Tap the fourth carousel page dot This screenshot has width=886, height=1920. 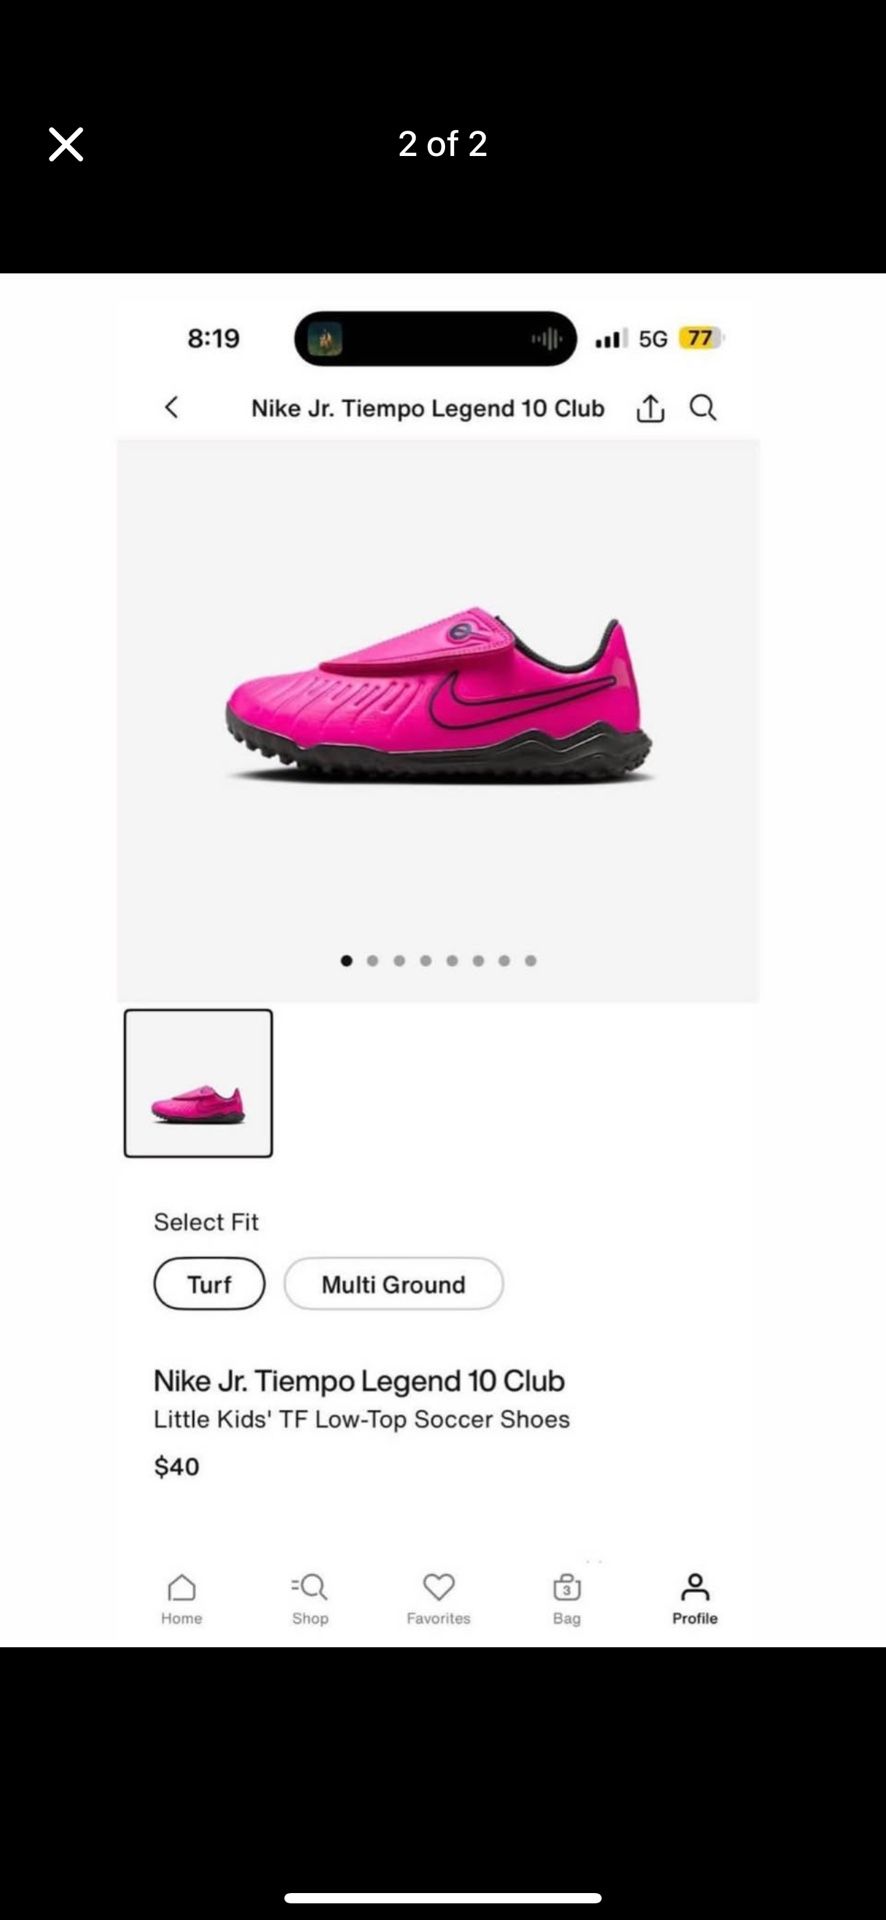426,960
